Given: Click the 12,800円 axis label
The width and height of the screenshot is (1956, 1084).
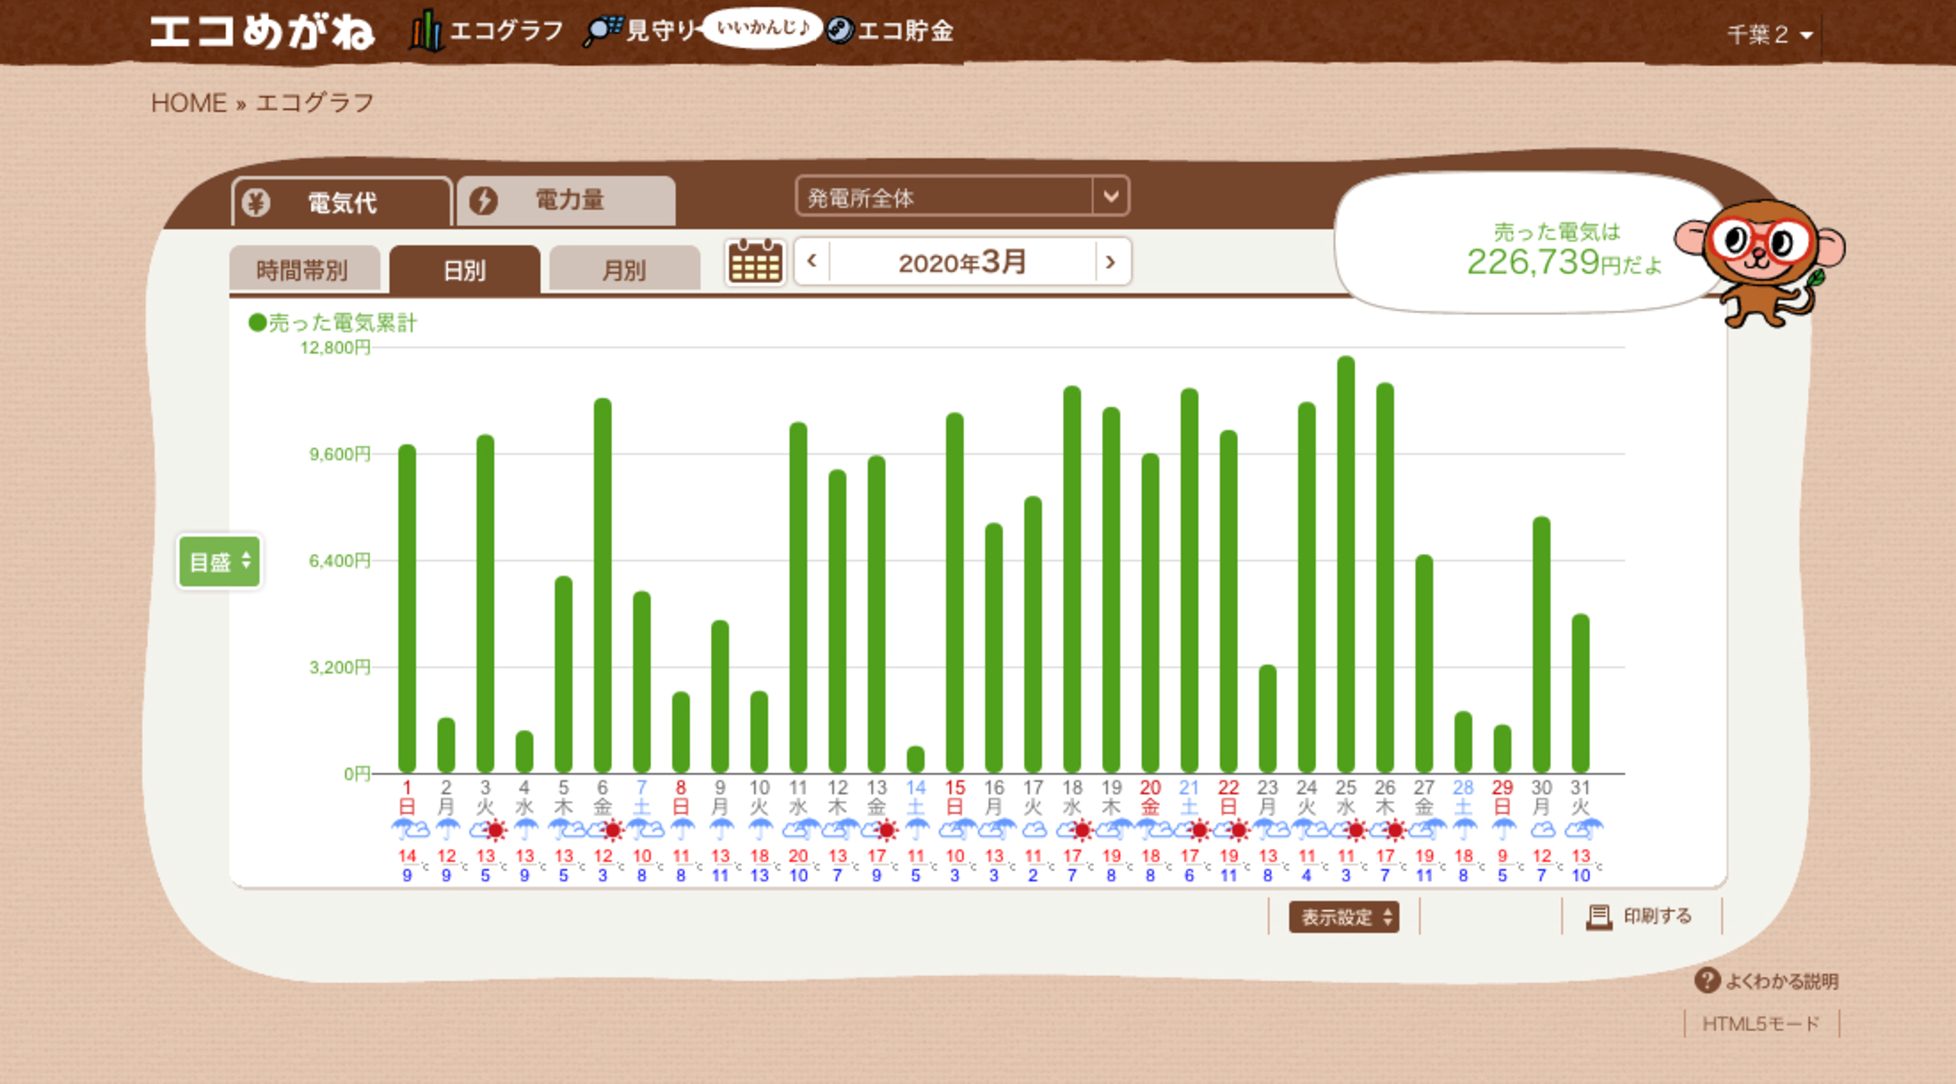Looking at the screenshot, I should pyautogui.click(x=335, y=347).
